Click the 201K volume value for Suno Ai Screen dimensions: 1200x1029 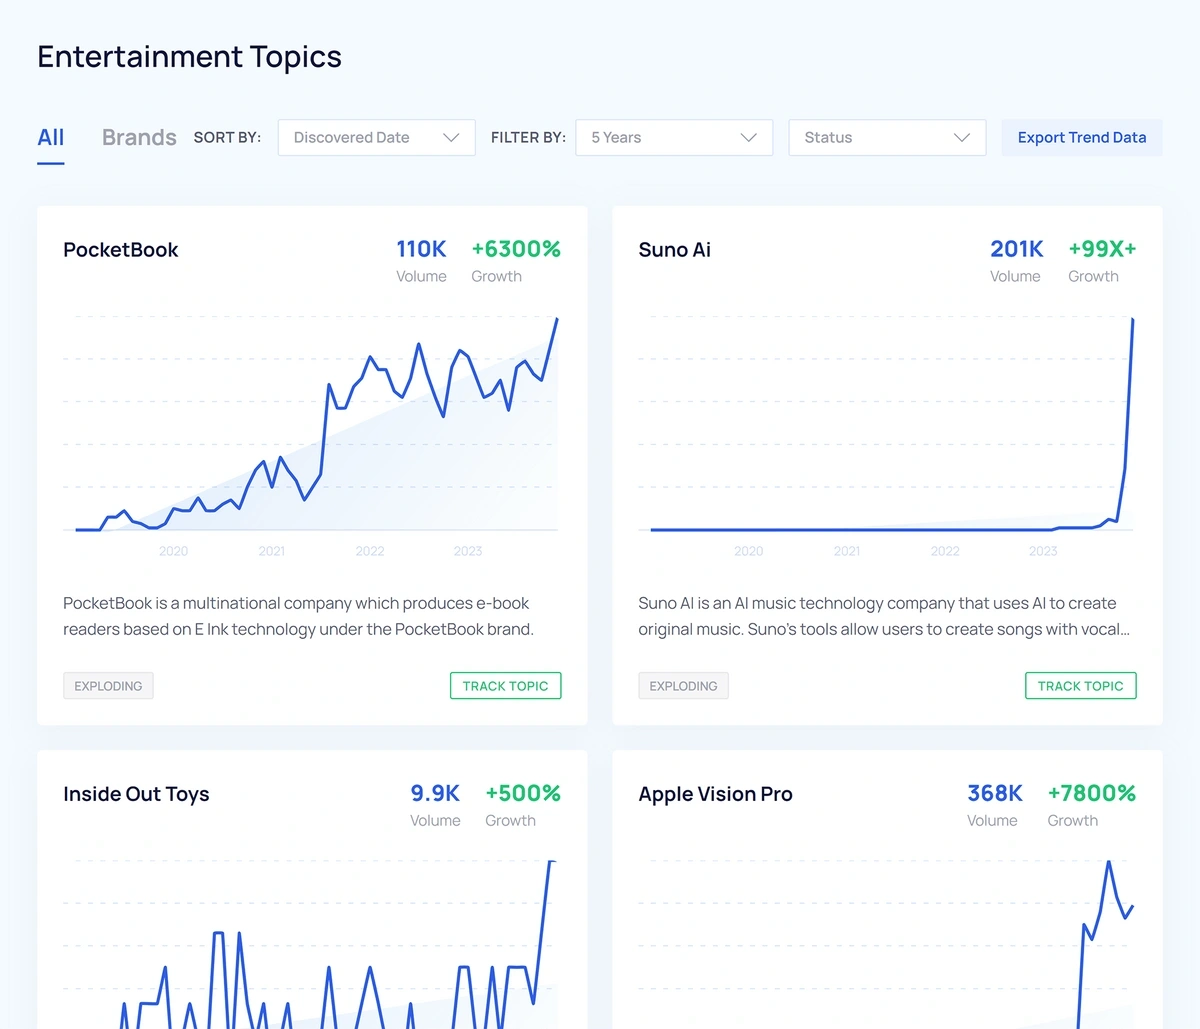[x=1016, y=249]
